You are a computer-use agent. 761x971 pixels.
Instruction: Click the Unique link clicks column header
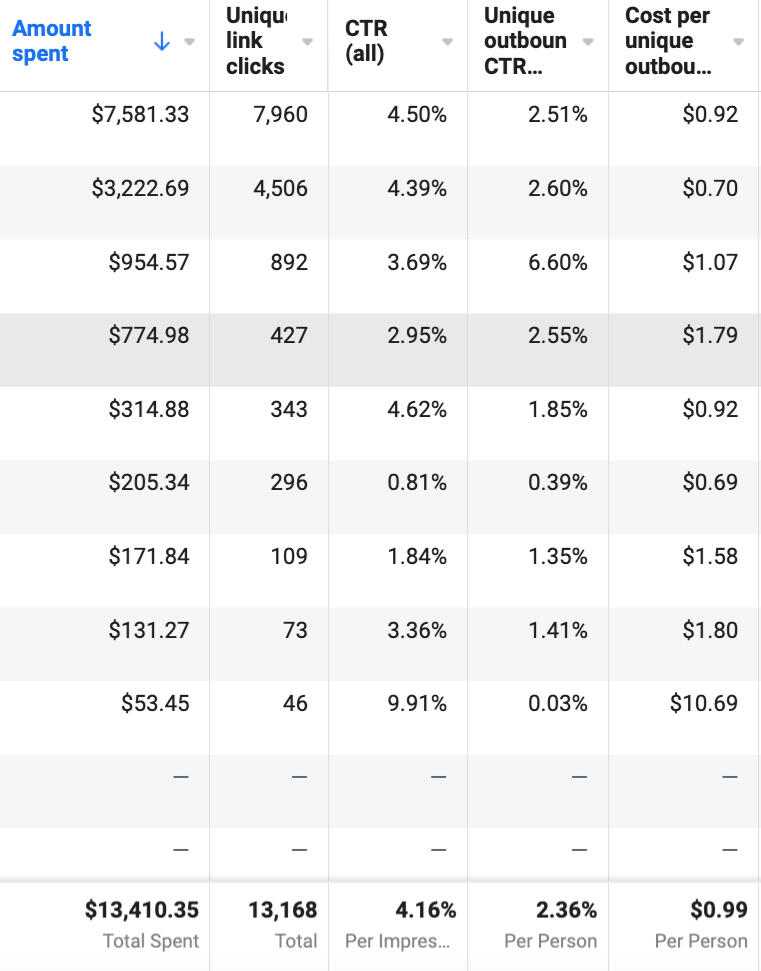(255, 42)
